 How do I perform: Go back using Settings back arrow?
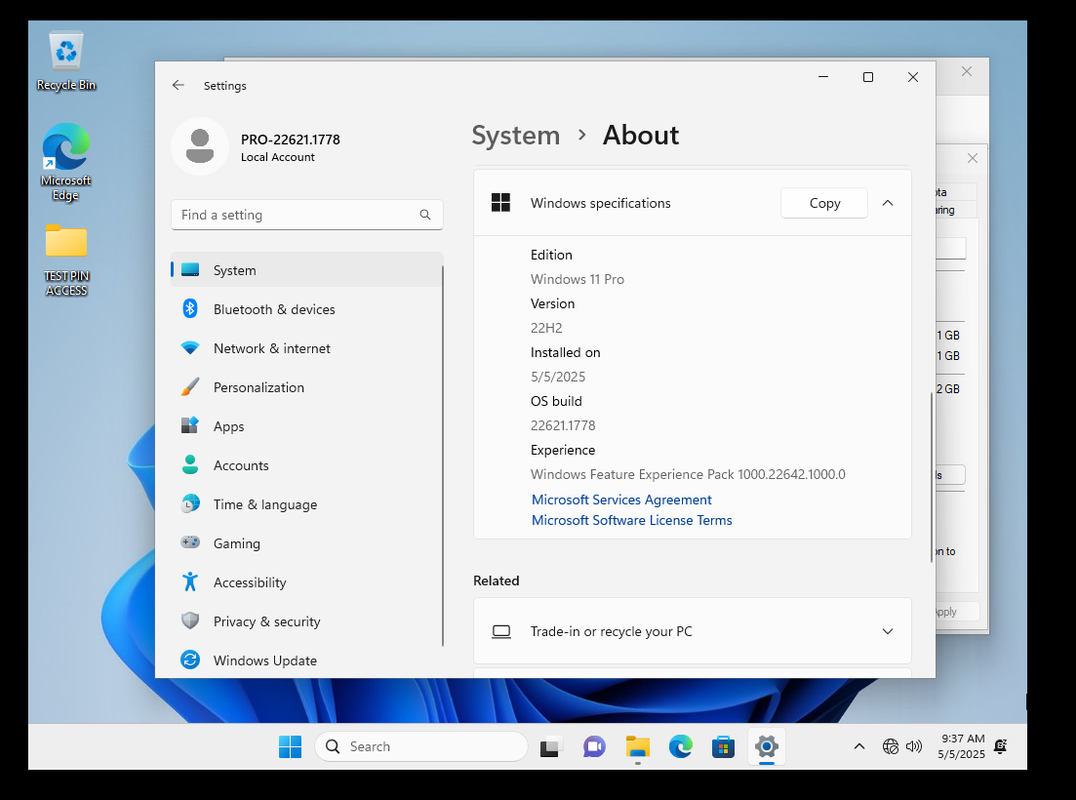(178, 85)
